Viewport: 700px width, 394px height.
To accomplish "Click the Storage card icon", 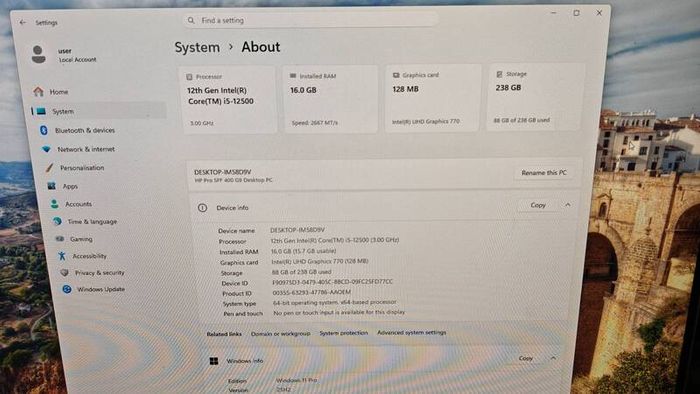I will coord(500,74).
